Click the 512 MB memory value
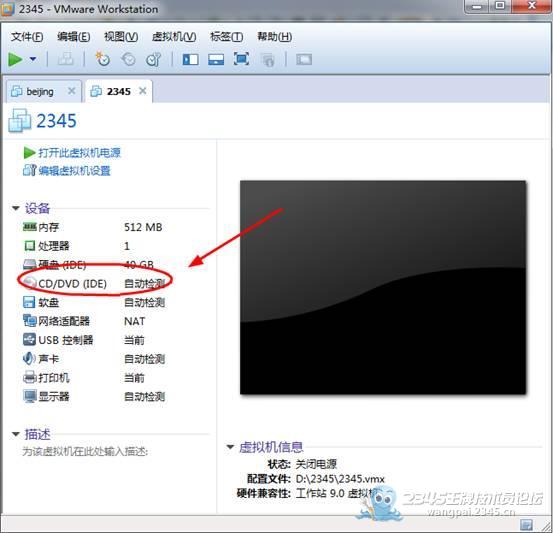This screenshot has height=533, width=553. (x=143, y=227)
